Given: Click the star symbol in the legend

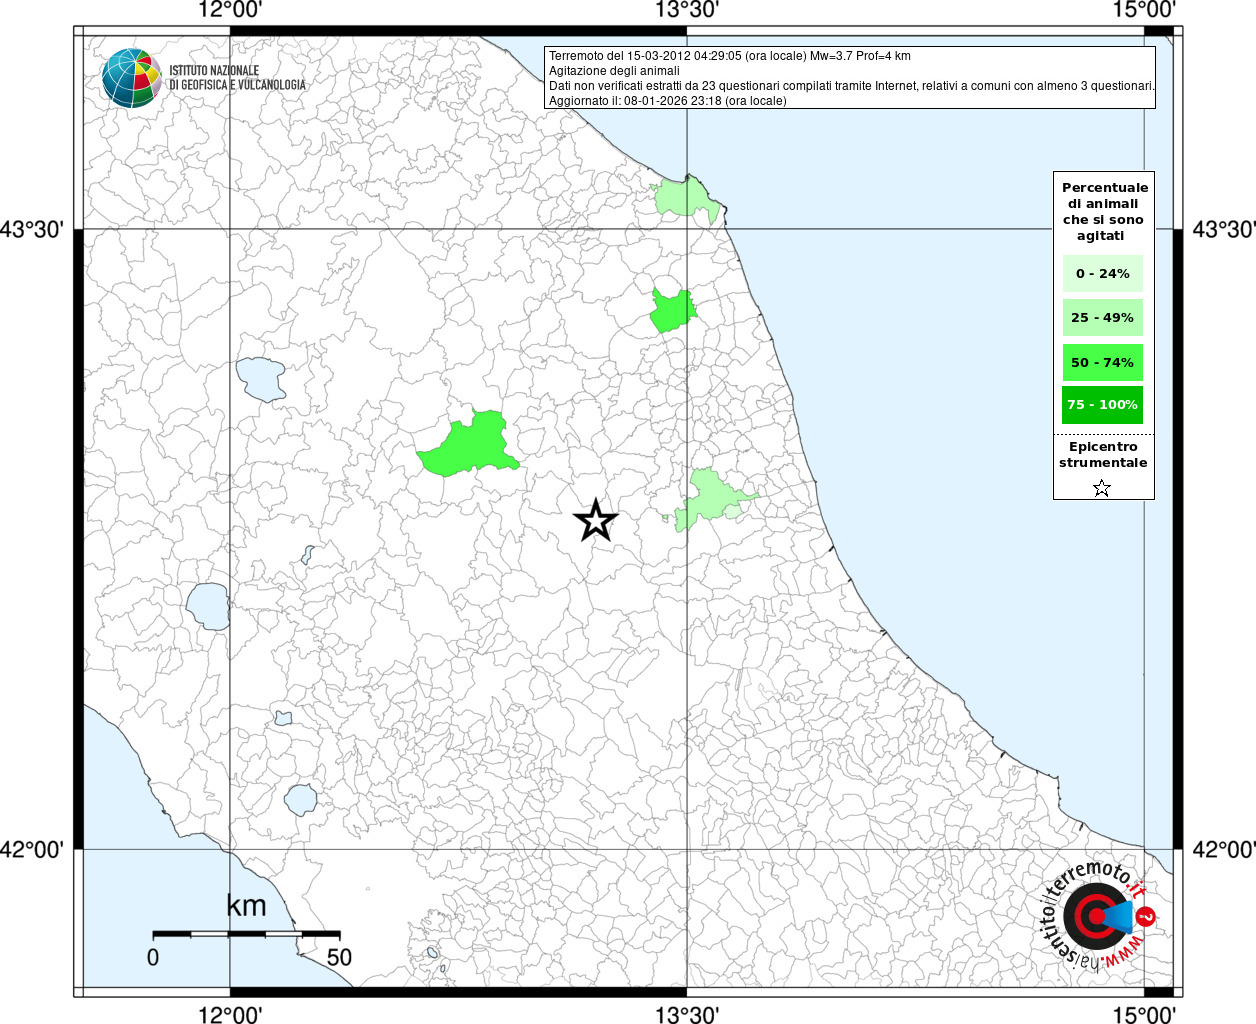Looking at the screenshot, I should click(x=1102, y=488).
